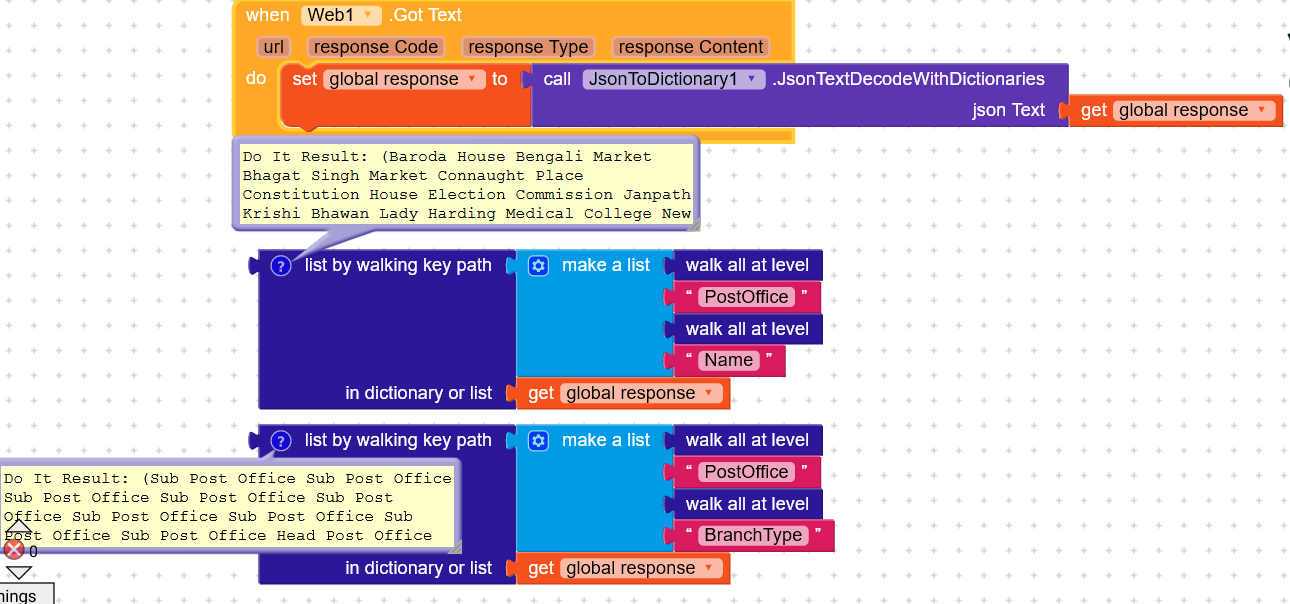Open the mutator gear on the bottom make a list block
Screen dimensions: 1290x604
click(x=538, y=440)
